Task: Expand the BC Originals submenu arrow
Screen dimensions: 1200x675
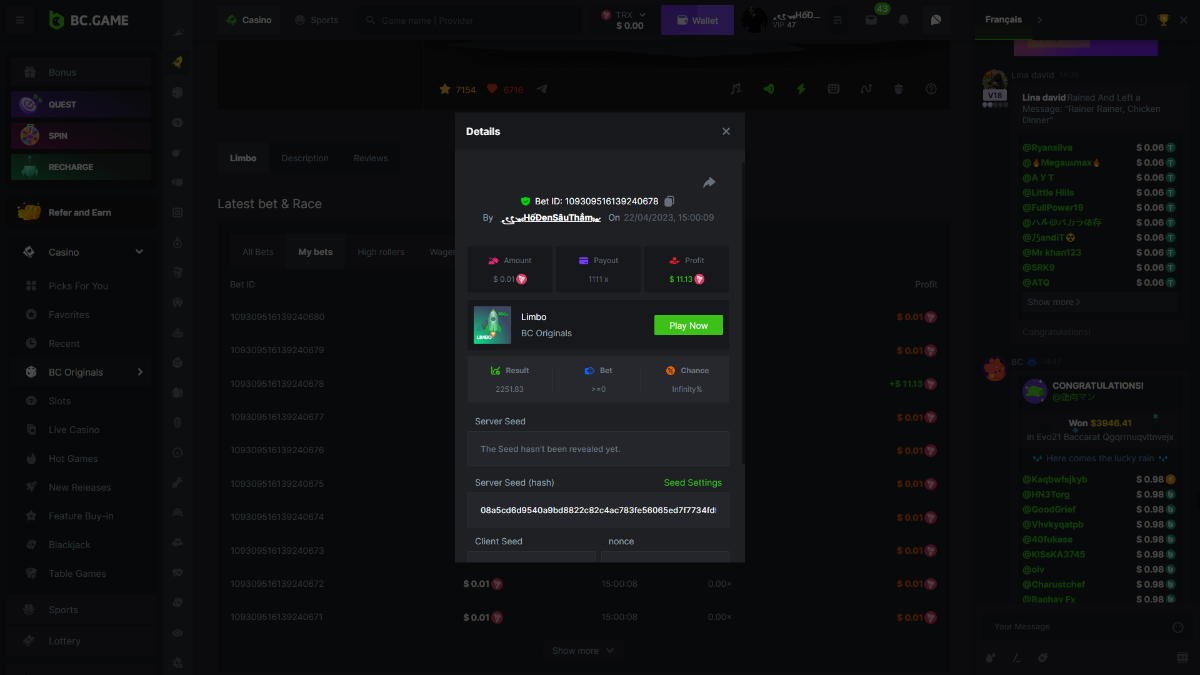Action: [140, 372]
